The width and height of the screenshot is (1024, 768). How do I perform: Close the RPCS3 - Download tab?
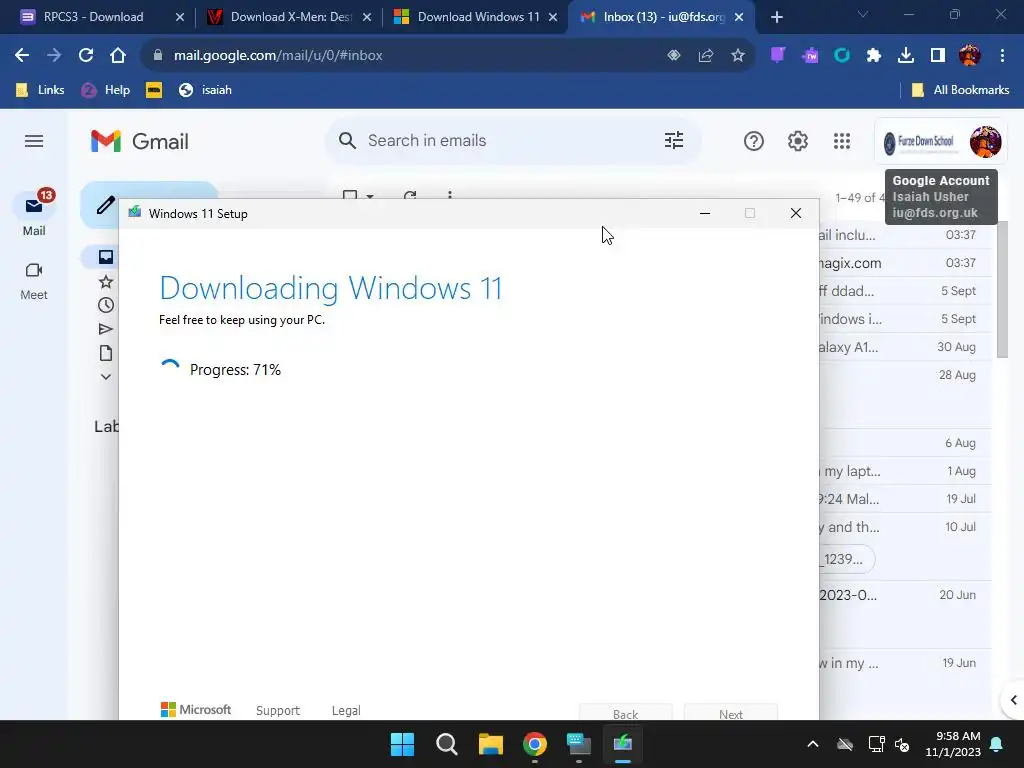pos(180,17)
